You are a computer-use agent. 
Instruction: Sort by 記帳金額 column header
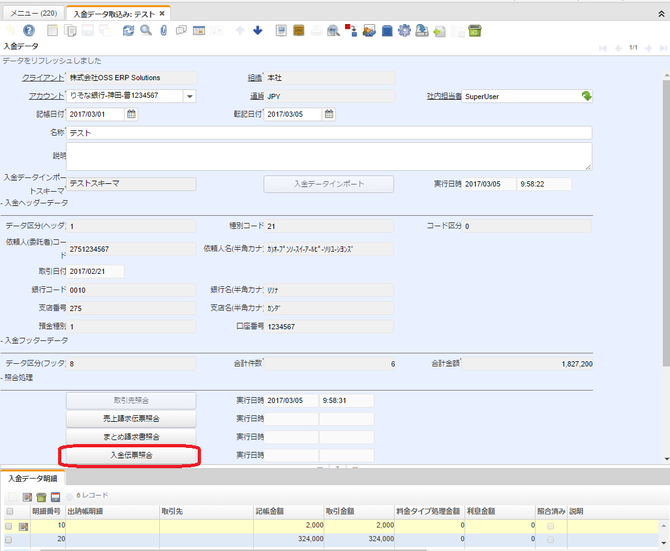click(x=288, y=511)
